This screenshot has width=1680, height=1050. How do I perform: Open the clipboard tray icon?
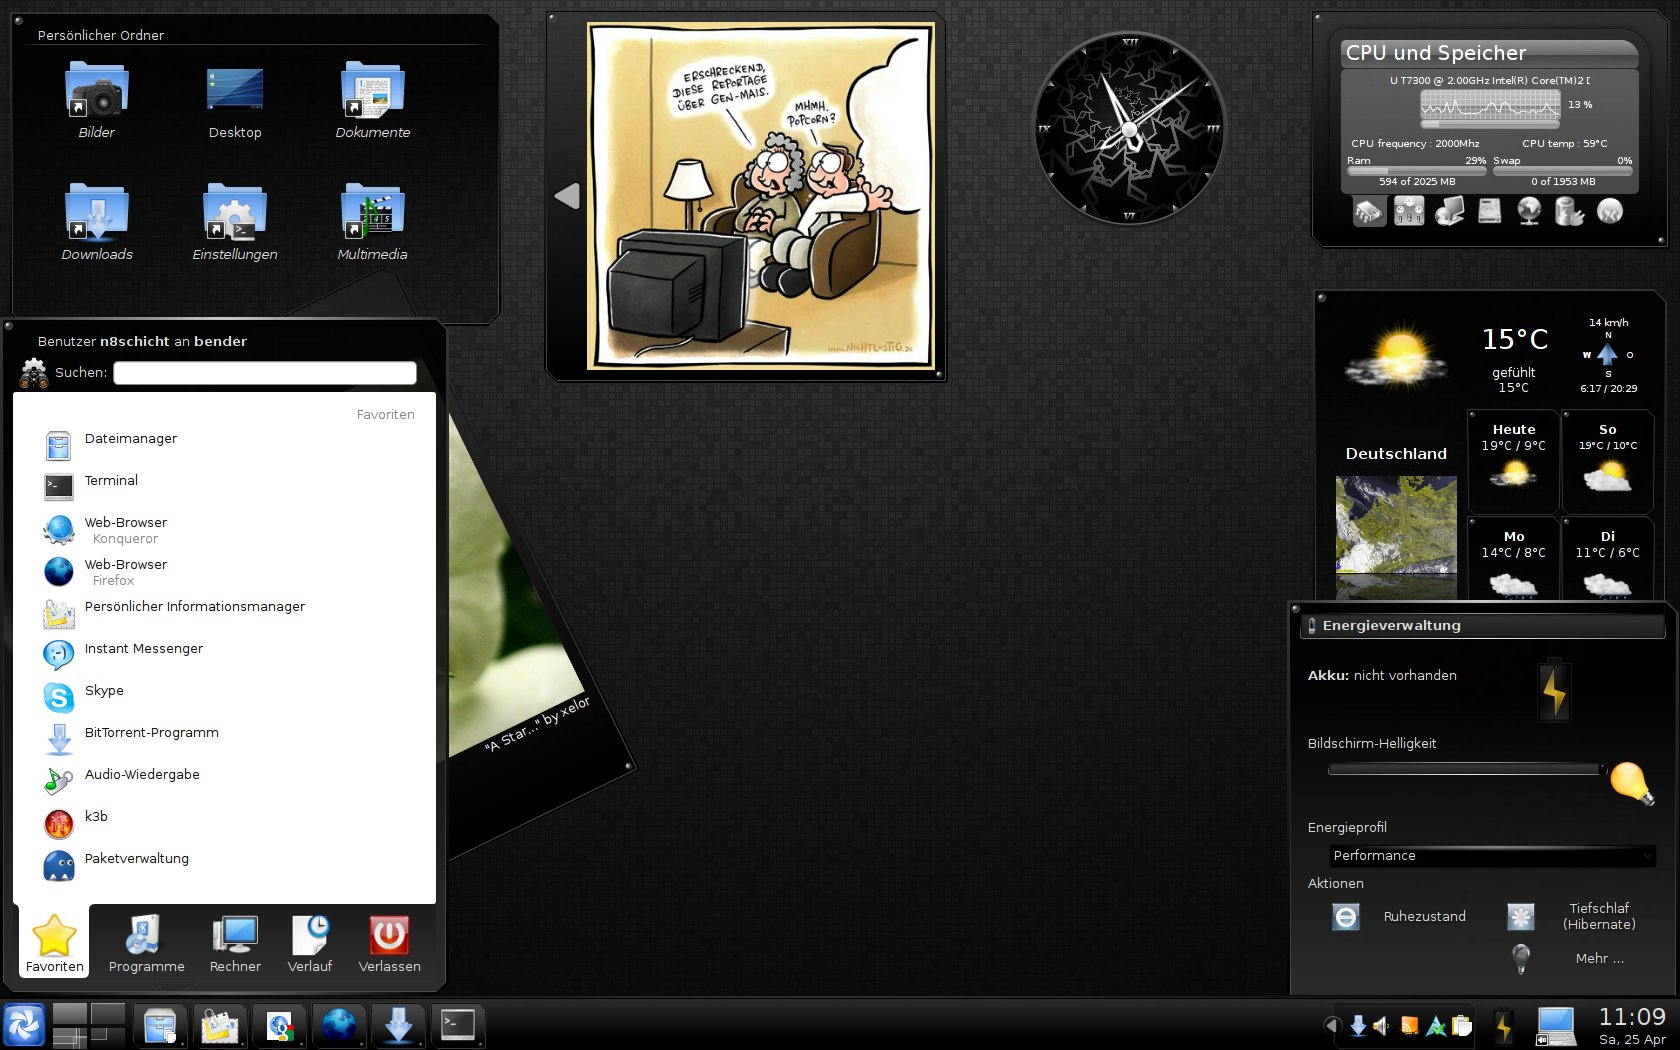tap(1462, 1025)
